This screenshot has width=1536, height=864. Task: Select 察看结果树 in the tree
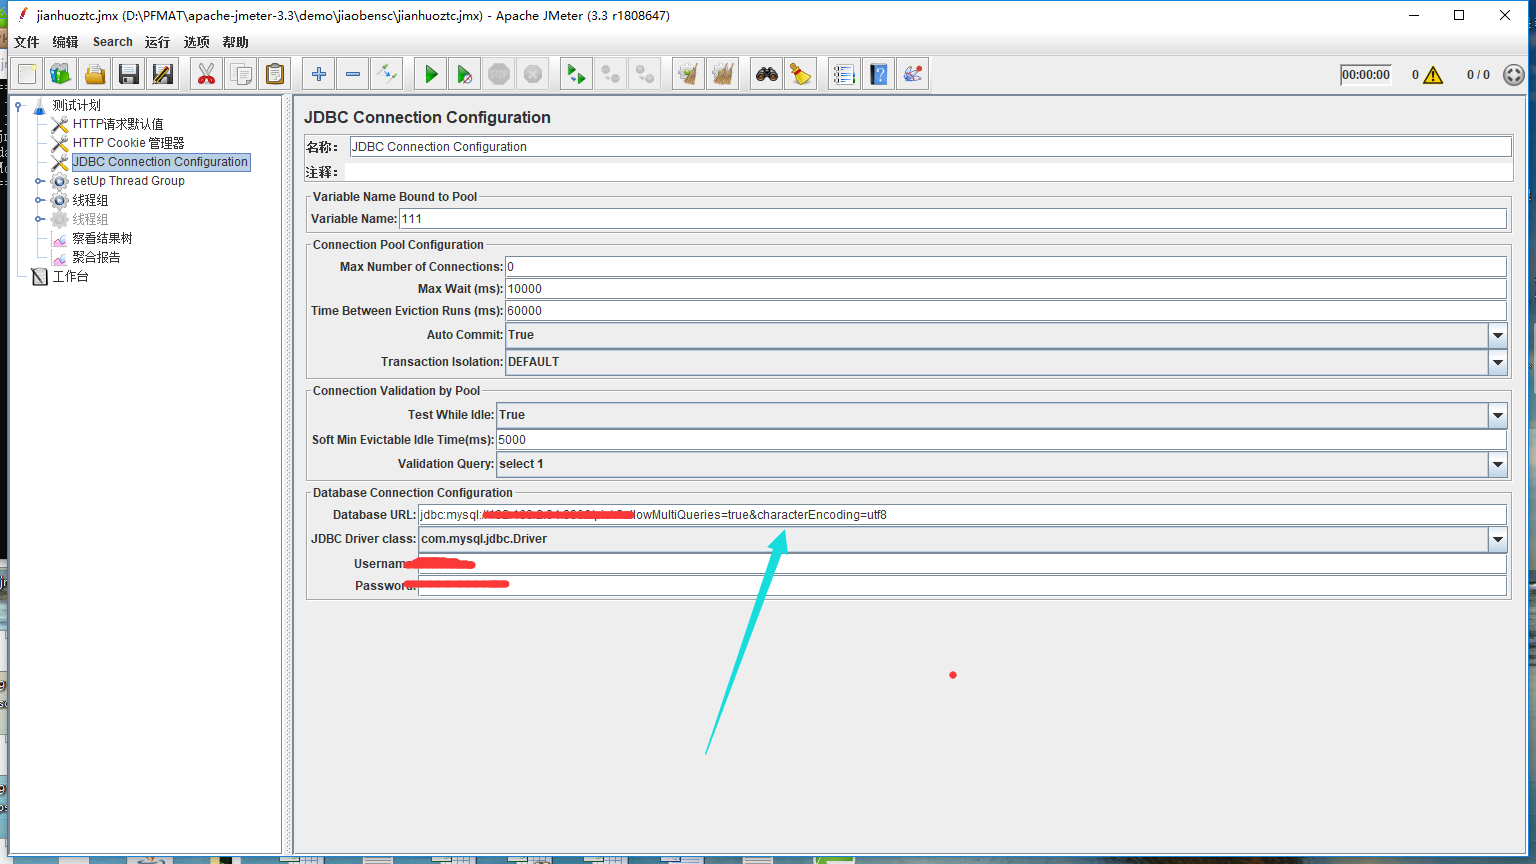pyautogui.click(x=102, y=238)
